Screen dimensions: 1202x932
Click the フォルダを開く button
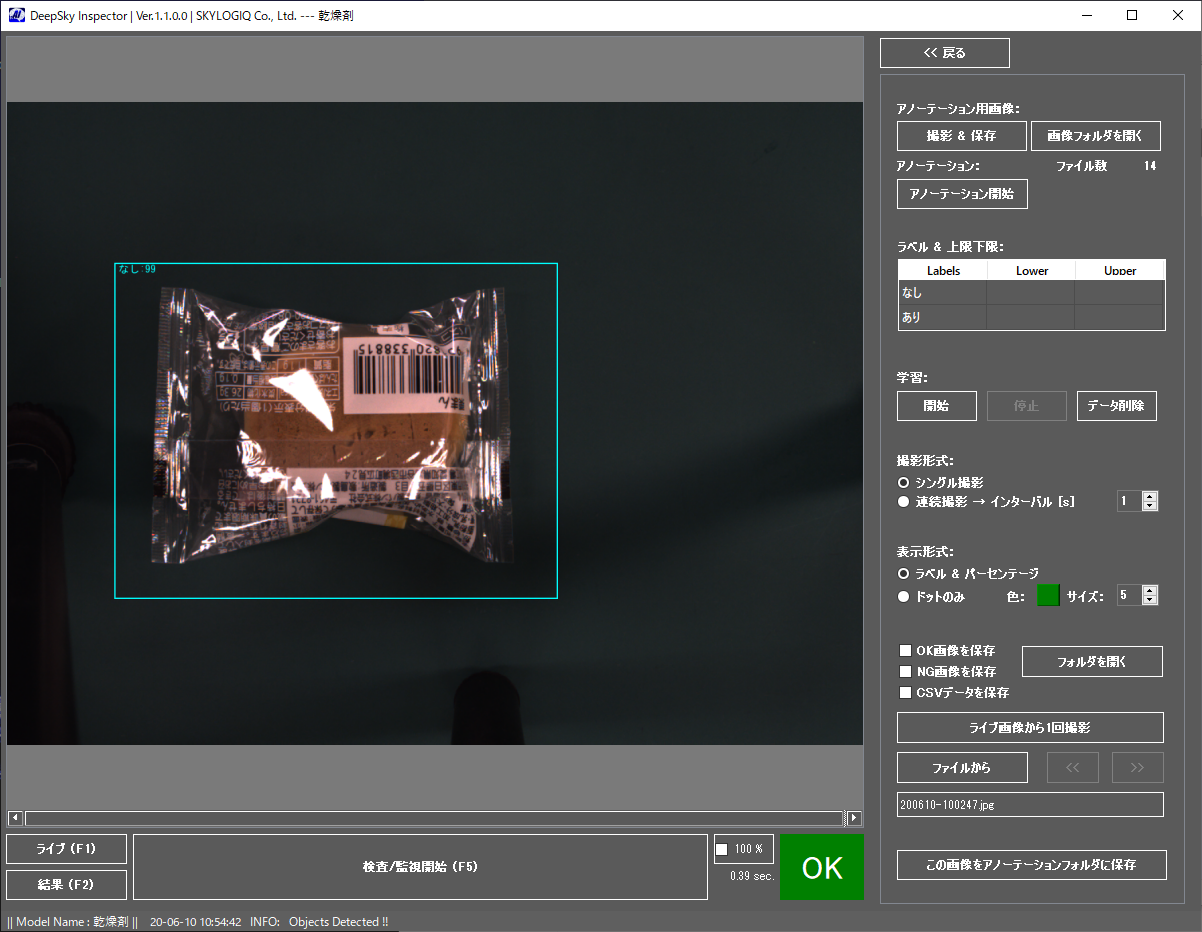pyautogui.click(x=1092, y=662)
